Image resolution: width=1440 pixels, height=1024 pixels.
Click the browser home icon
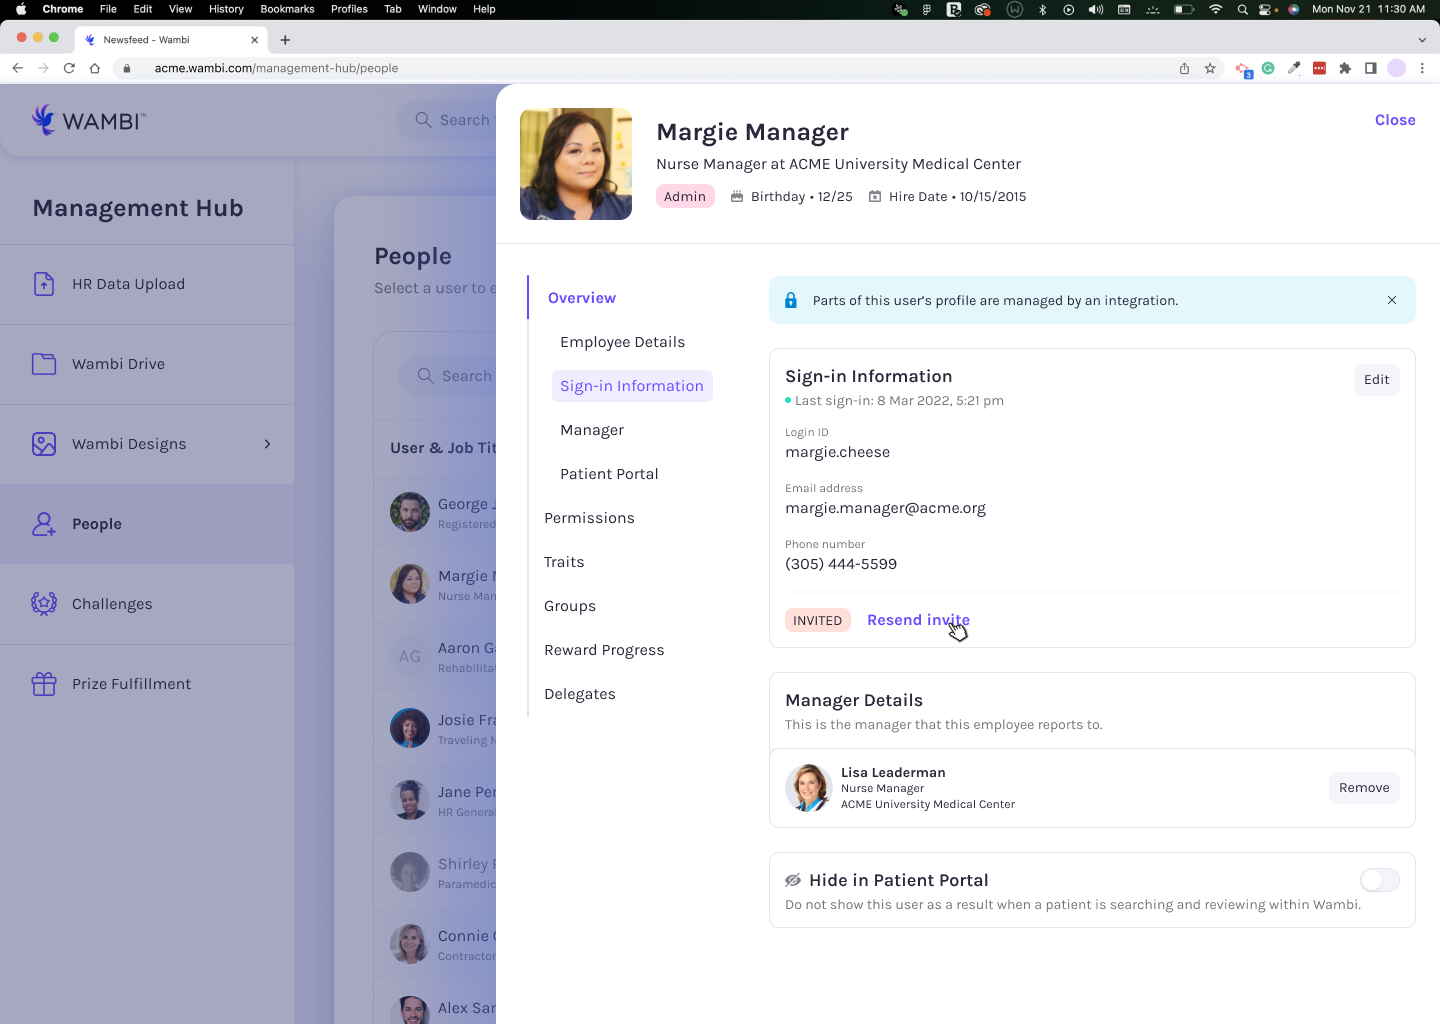(95, 68)
